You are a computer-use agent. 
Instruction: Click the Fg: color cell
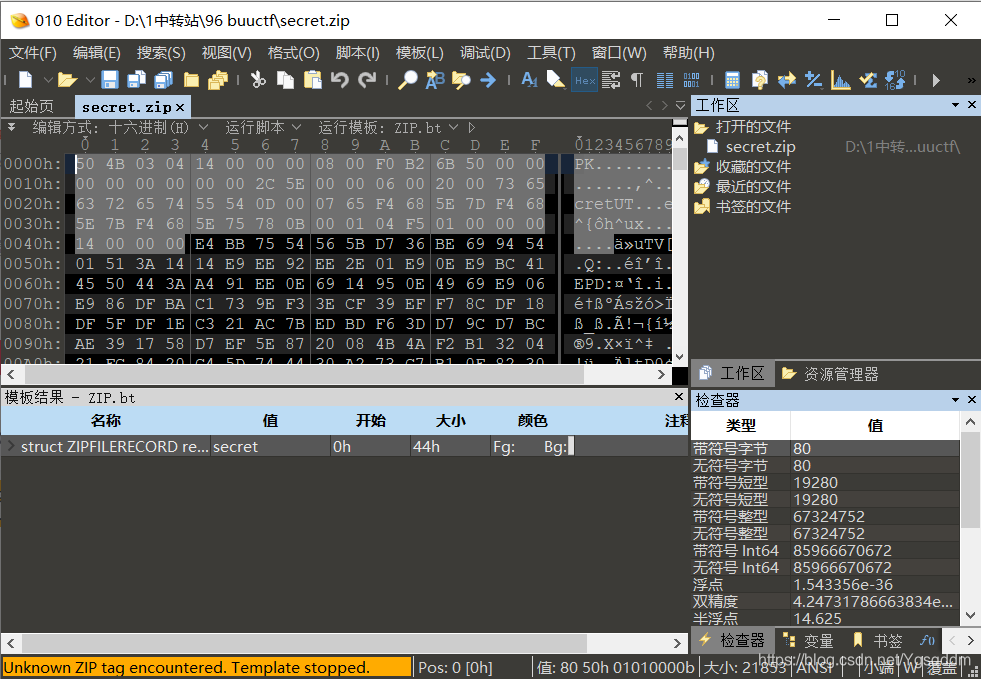coord(504,447)
